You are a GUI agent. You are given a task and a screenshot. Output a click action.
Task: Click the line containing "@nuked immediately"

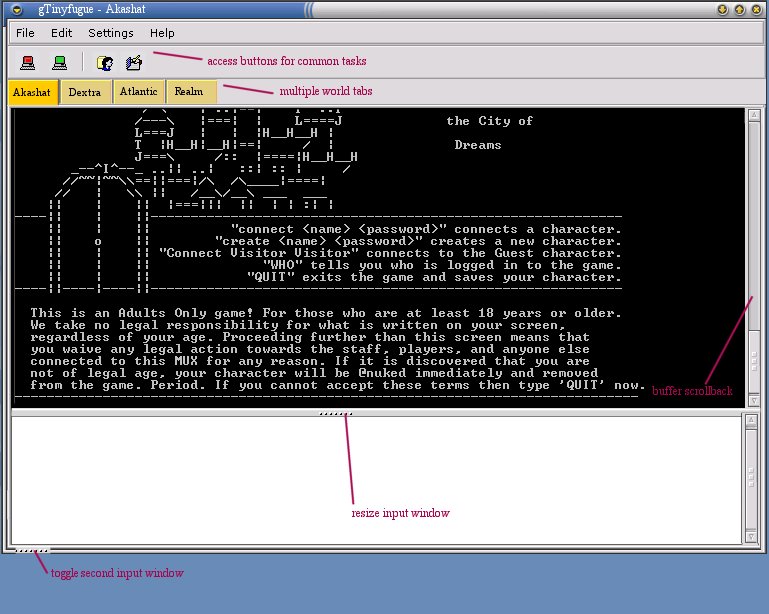point(314,373)
